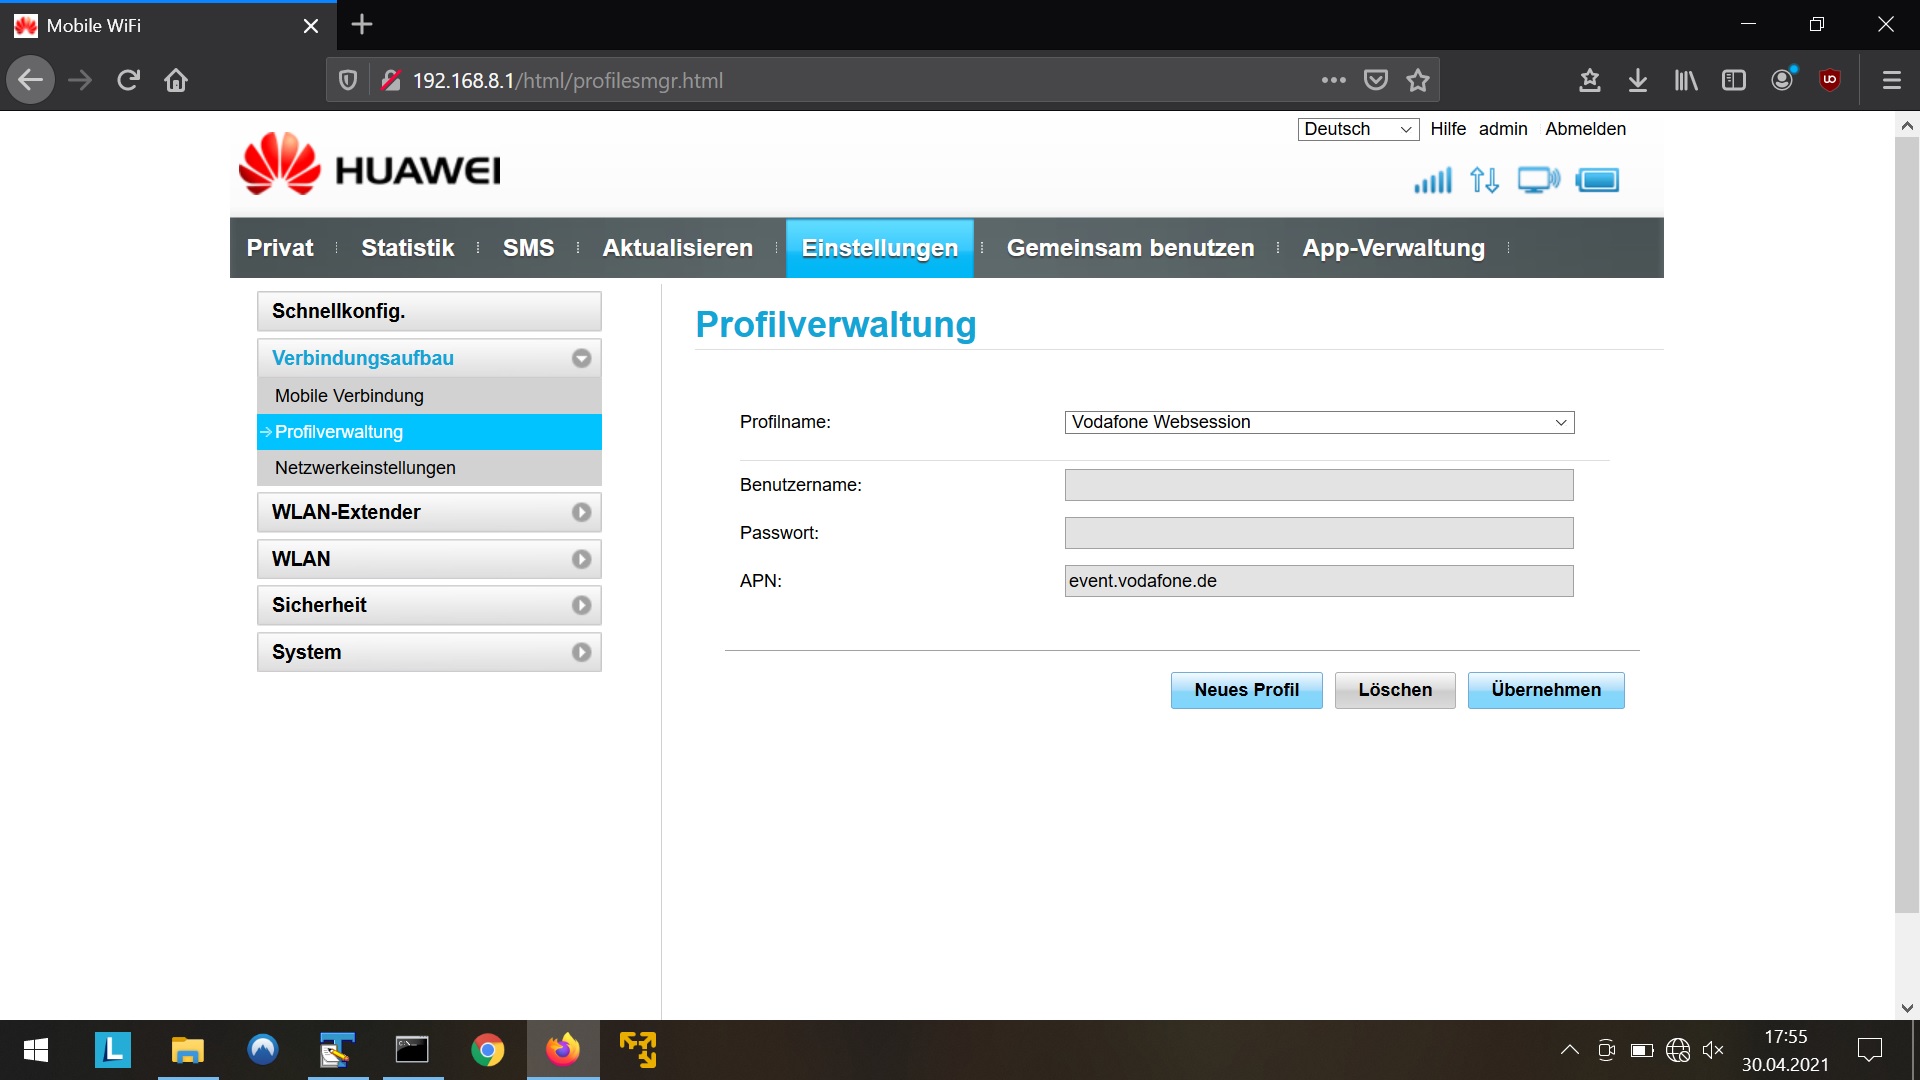Toggle the Firefox sidebar icon

coord(1734,80)
